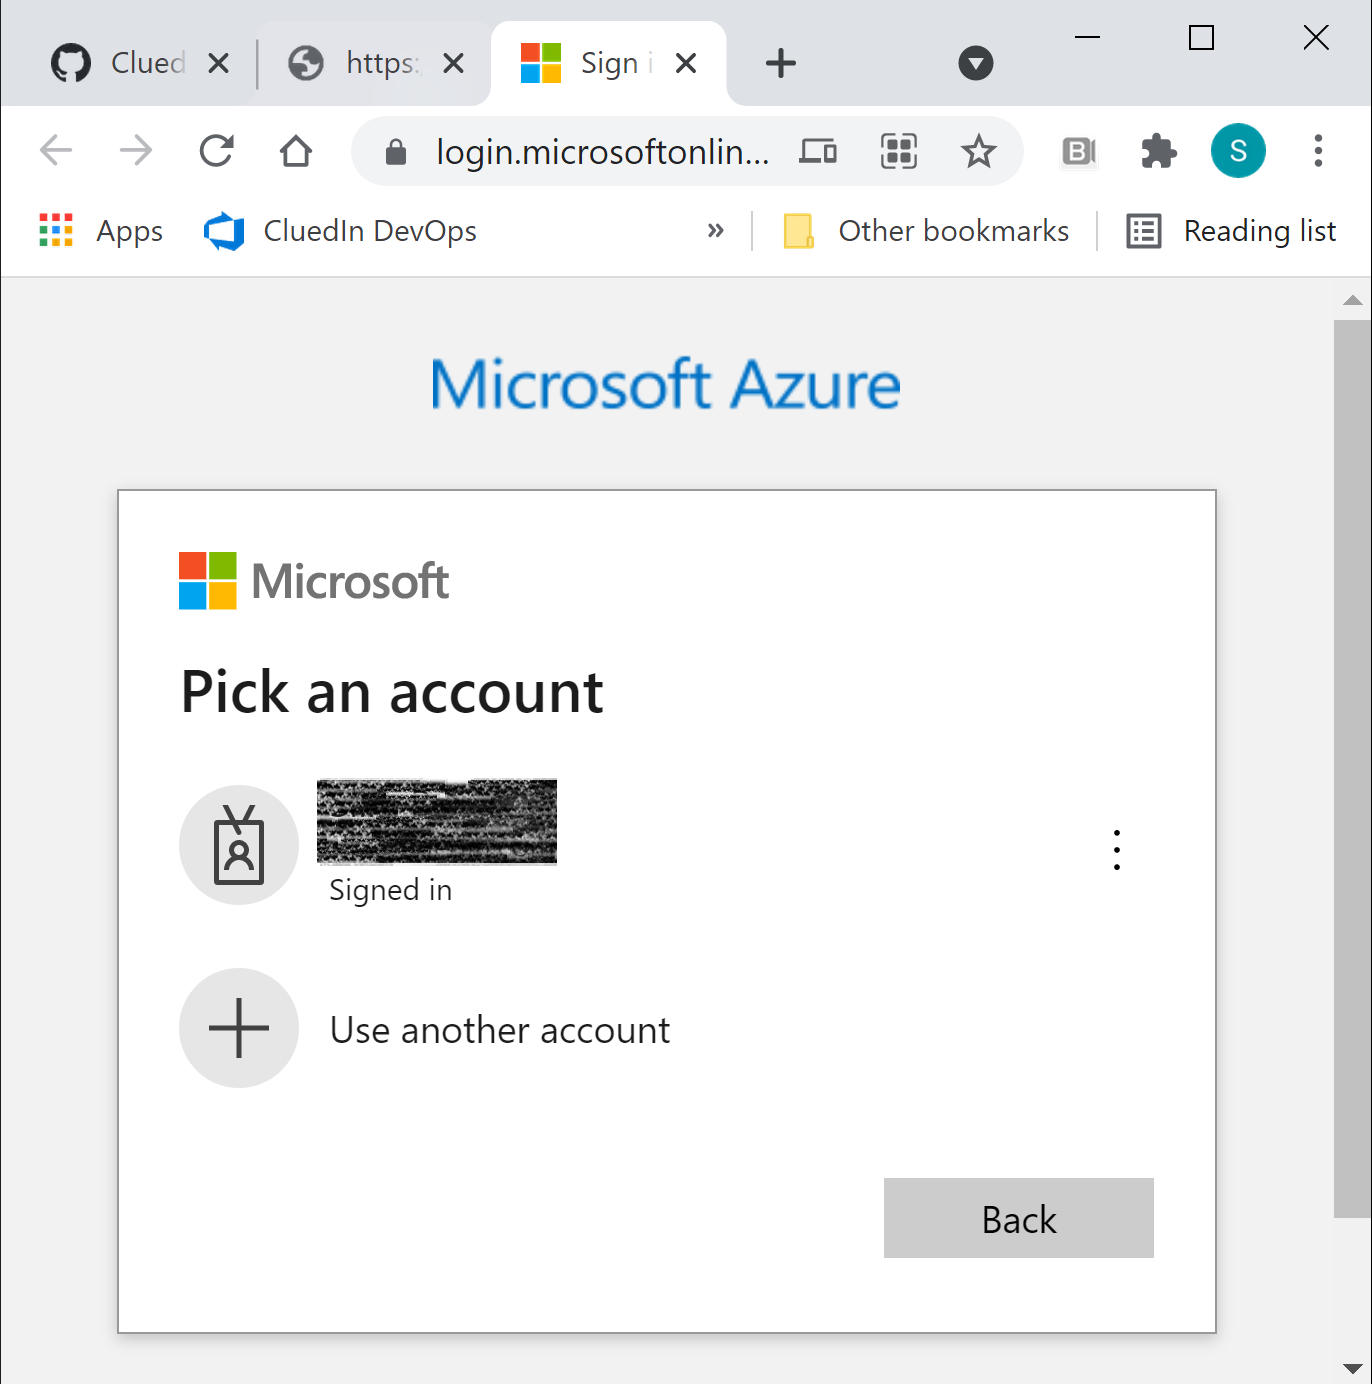Close the CluedIn GitHub tab
Viewport: 1372px width, 1384px height.
[x=218, y=64]
